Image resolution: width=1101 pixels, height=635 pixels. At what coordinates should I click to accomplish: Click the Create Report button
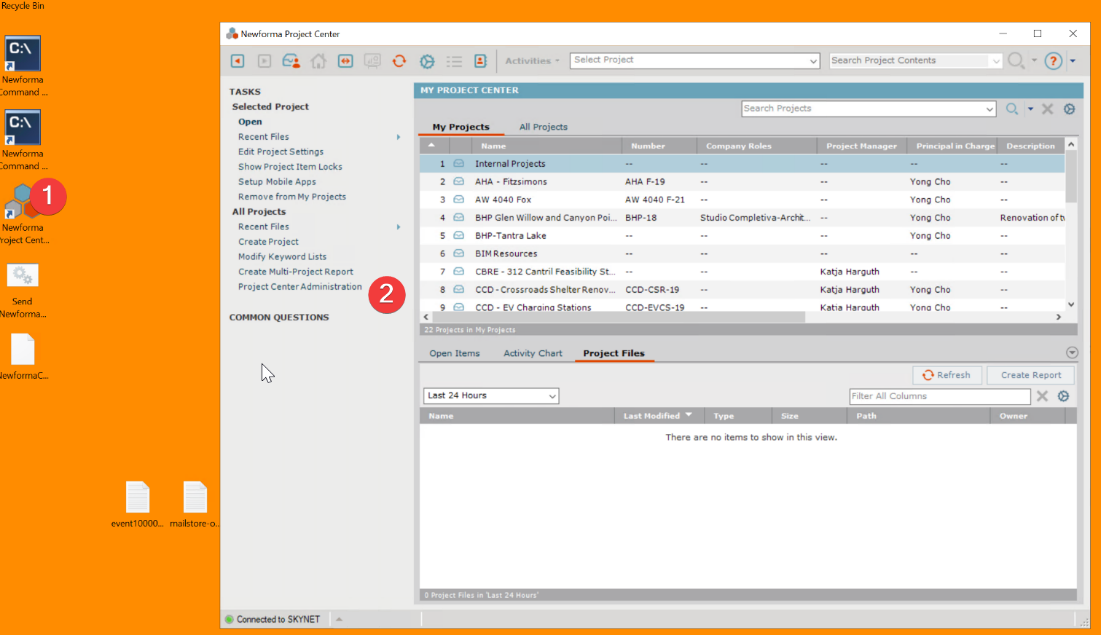(1030, 374)
